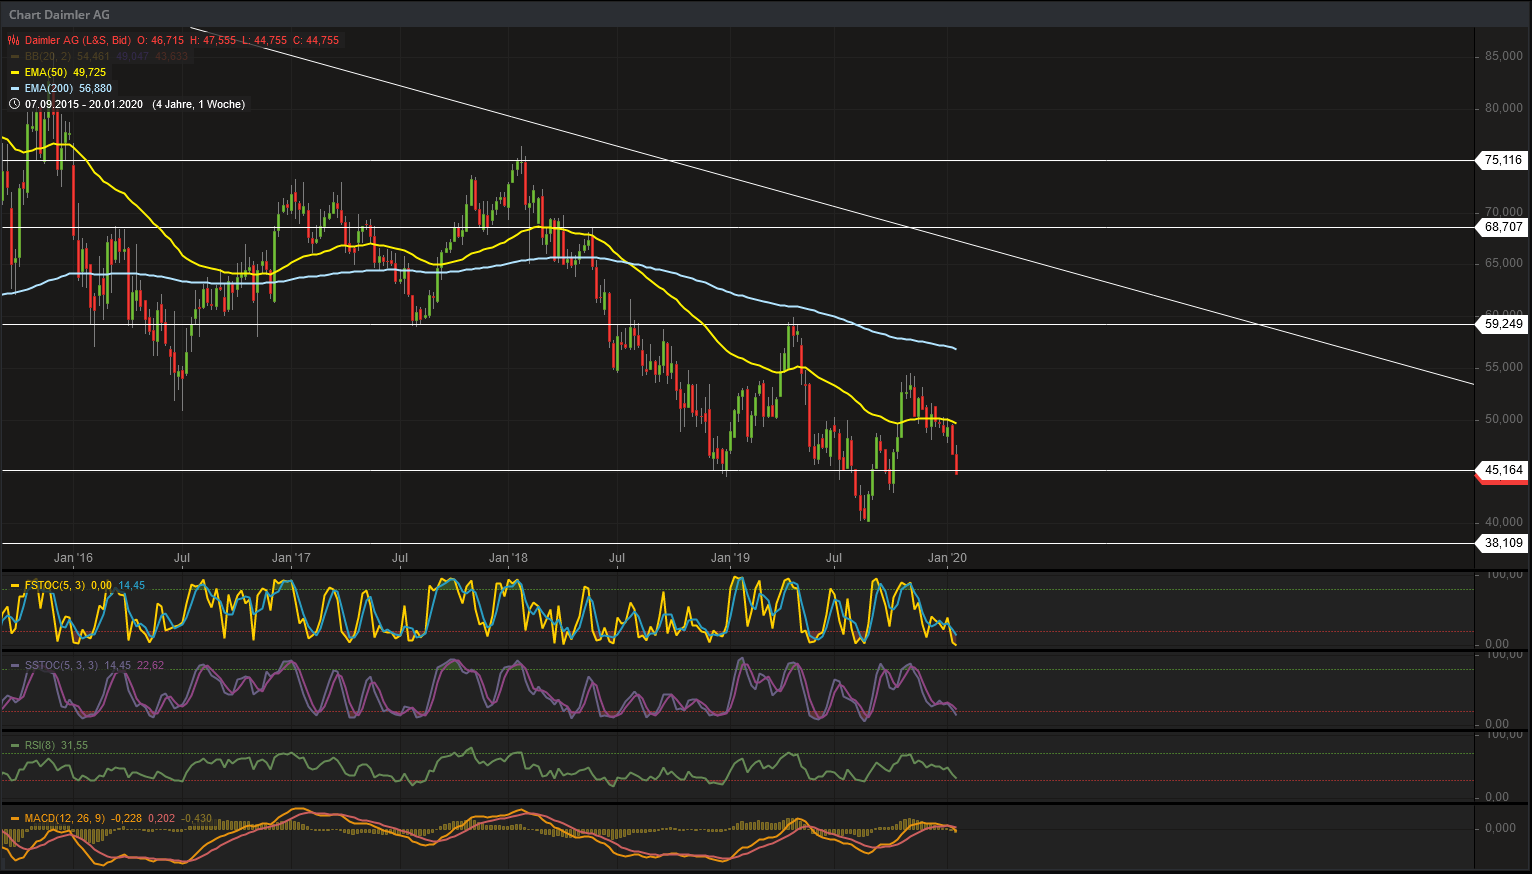Click the MACD value -0,228

[127, 818]
